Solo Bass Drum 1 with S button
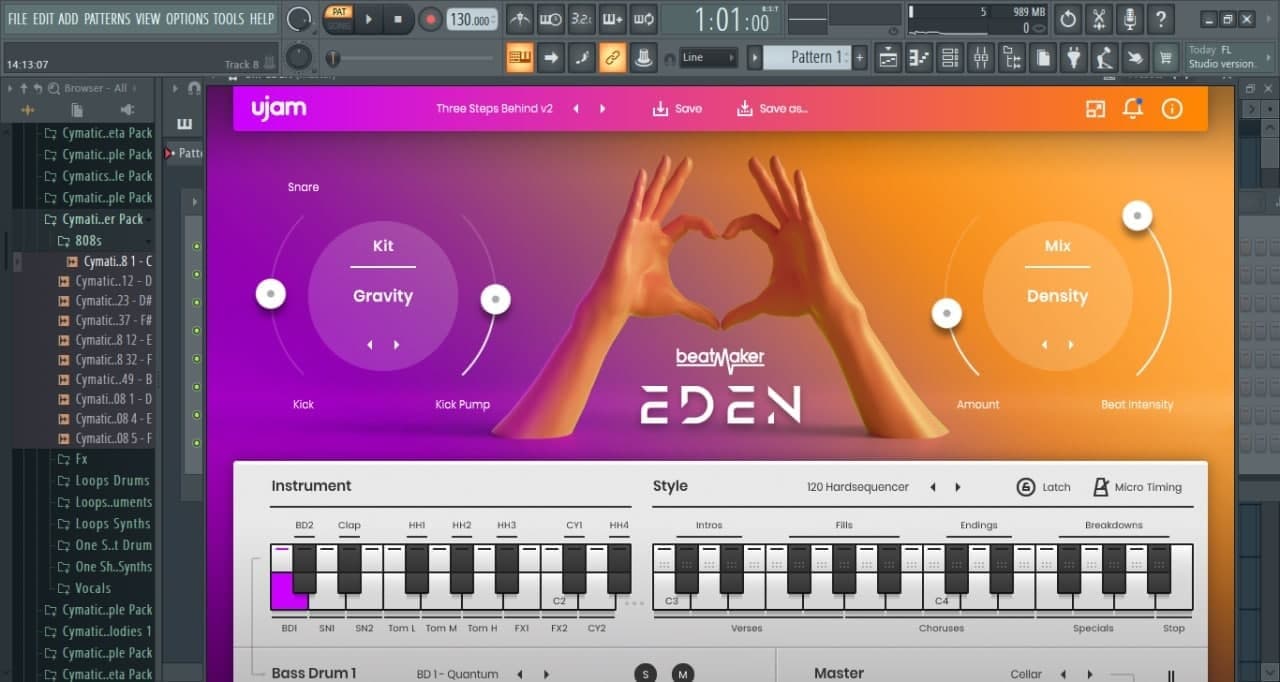 646,674
